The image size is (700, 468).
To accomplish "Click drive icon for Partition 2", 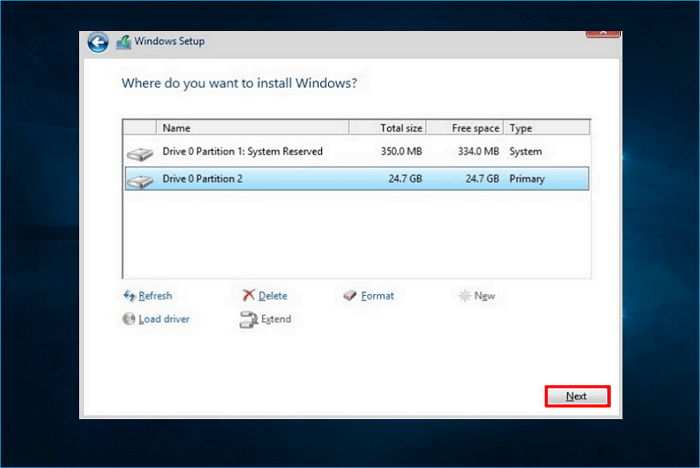I will click(x=139, y=180).
